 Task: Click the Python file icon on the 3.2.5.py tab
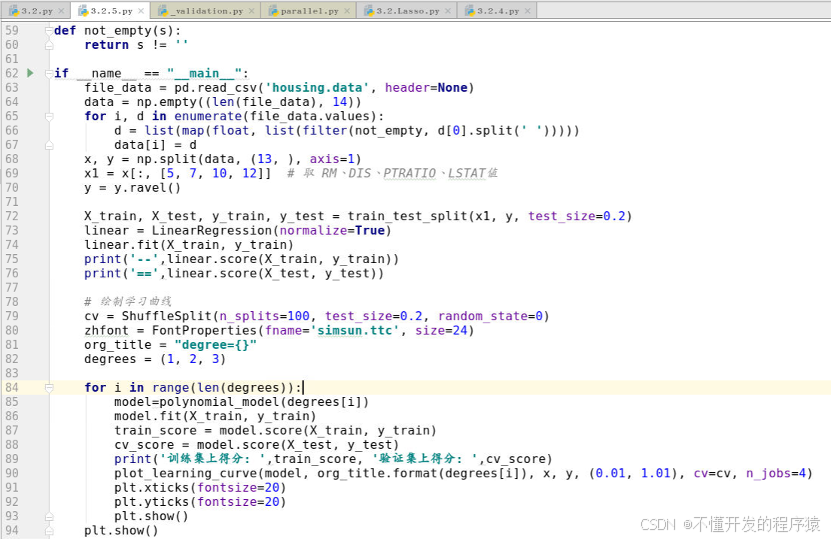[83, 11]
